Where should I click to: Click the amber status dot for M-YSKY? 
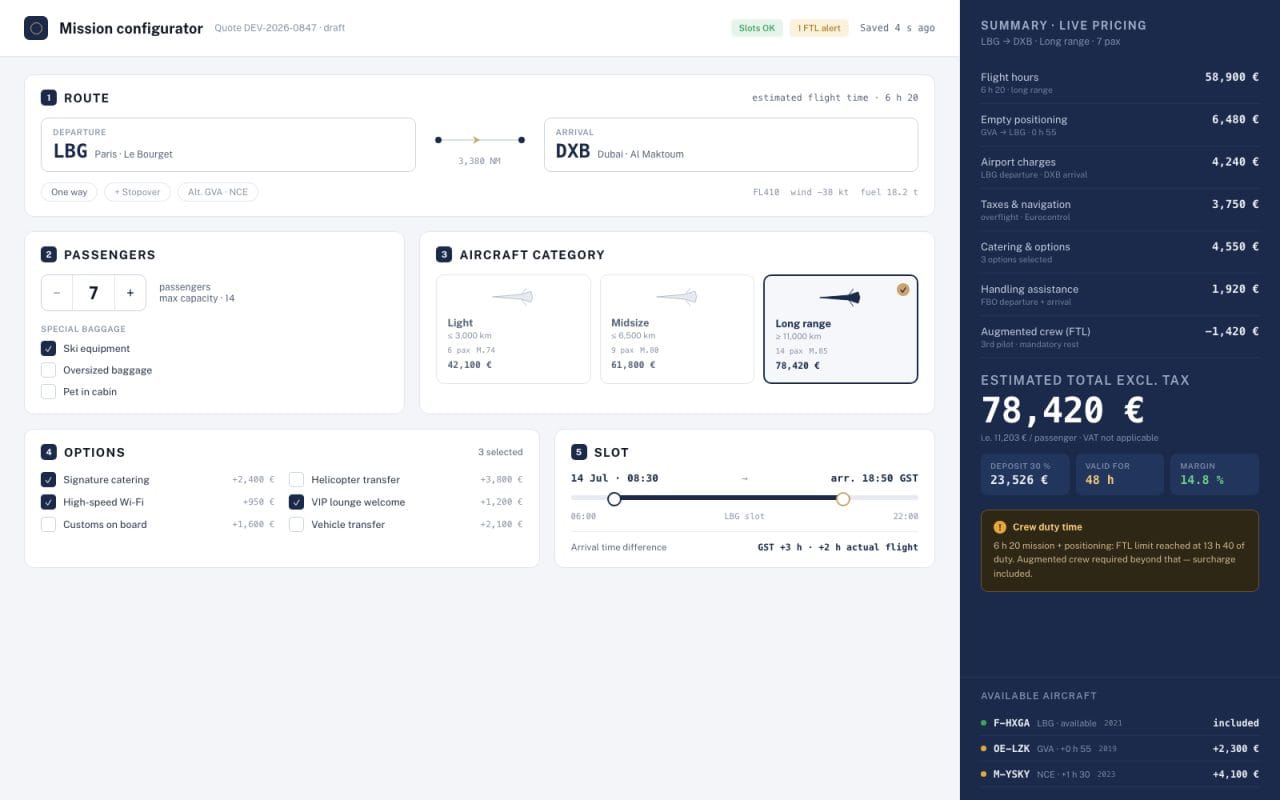point(984,774)
